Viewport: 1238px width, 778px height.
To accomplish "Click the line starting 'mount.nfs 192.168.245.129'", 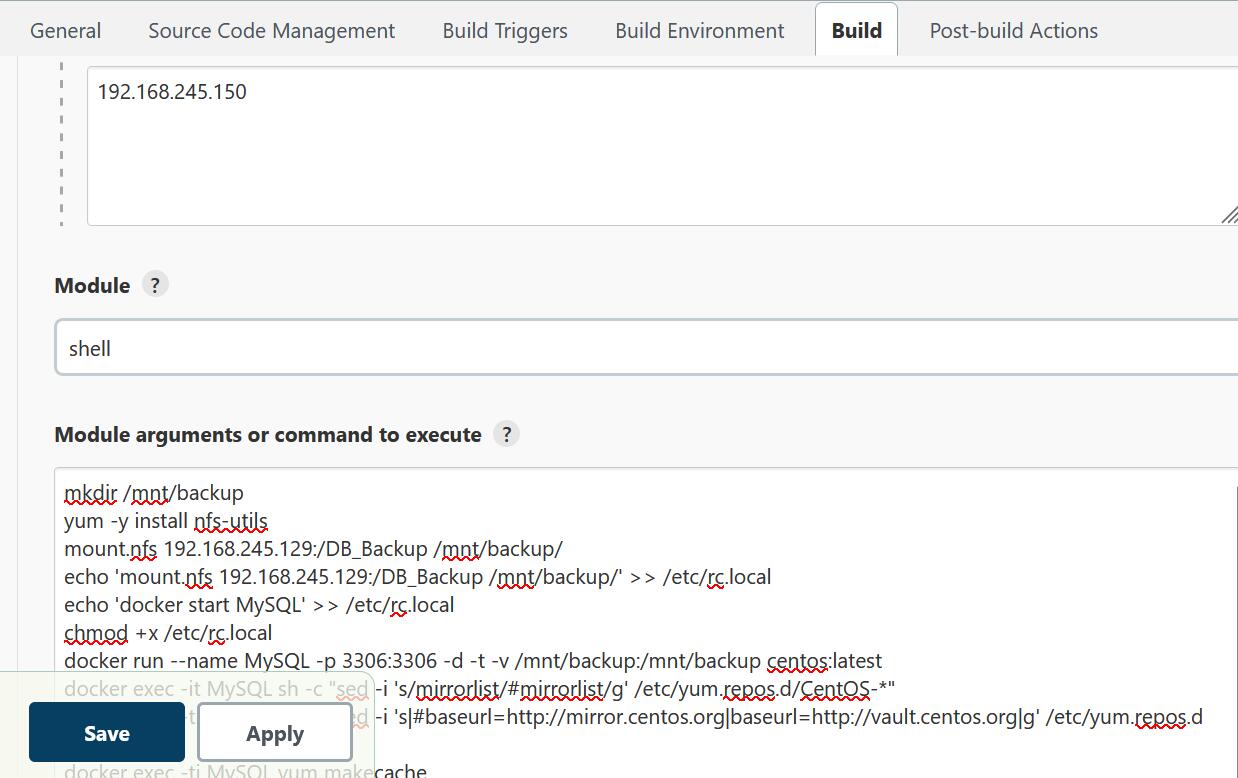I will pyautogui.click(x=313, y=549).
